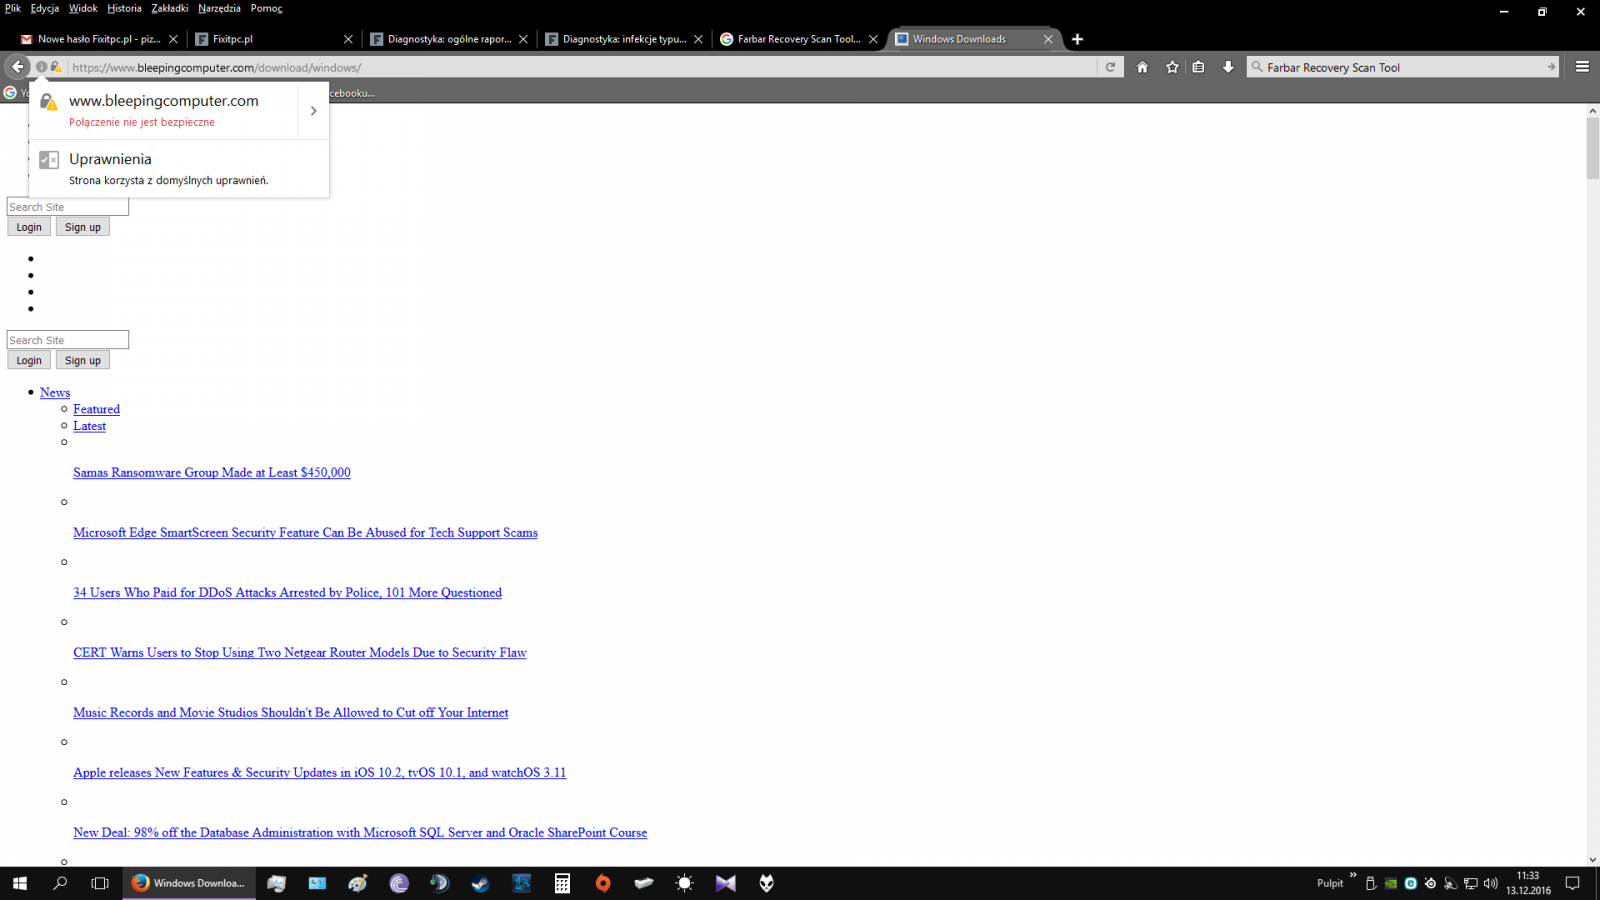Click the lower Login button

(x=29, y=360)
